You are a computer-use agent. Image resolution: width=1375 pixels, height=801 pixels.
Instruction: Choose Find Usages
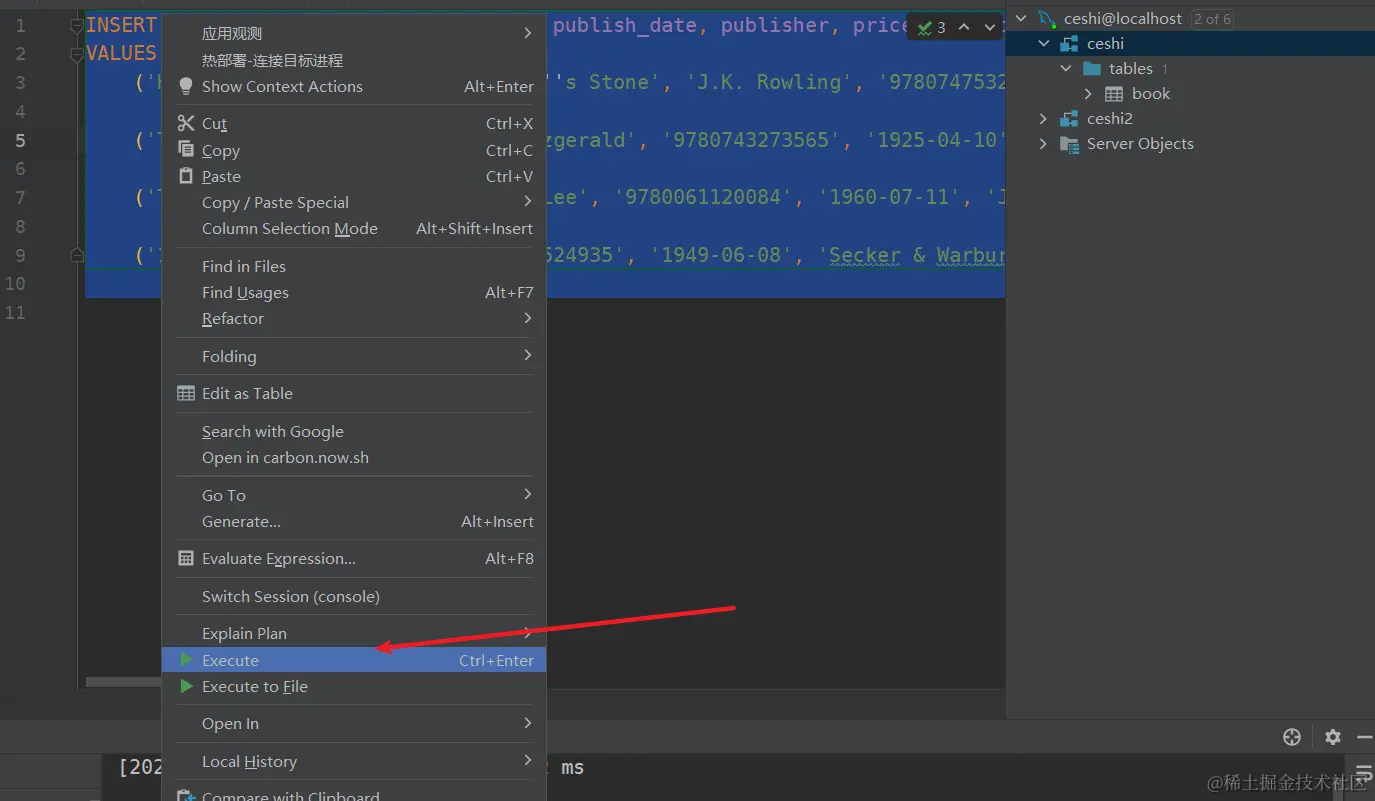tap(354, 292)
